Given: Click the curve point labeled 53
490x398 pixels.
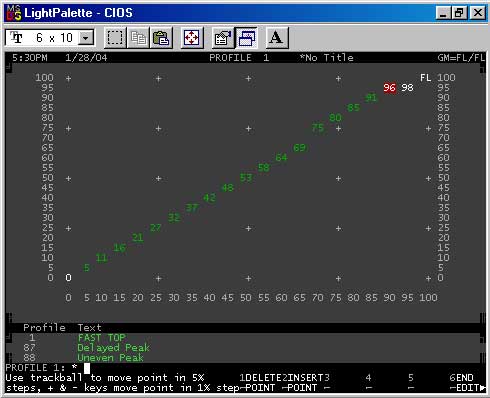Looking at the screenshot, I should click(246, 178).
